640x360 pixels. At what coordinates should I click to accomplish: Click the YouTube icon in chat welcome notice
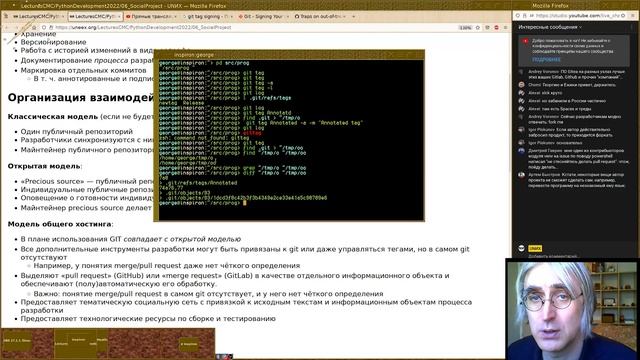[525, 41]
